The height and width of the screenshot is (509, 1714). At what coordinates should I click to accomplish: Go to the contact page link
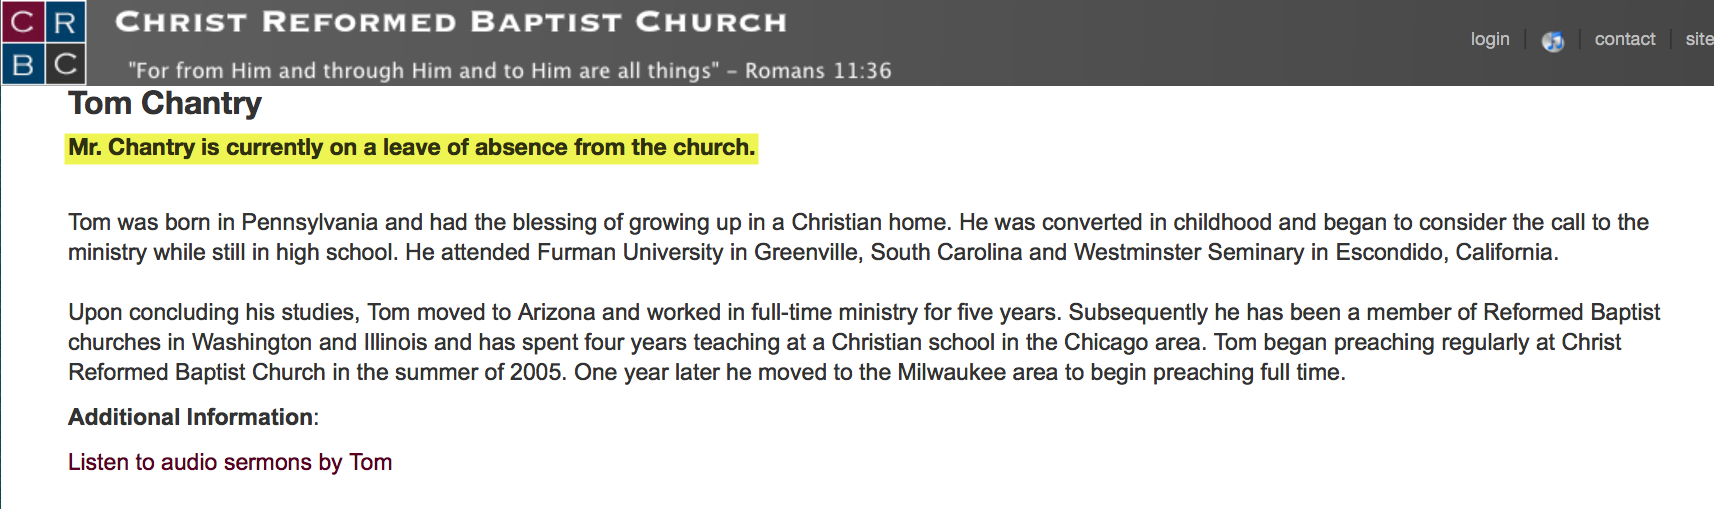[x=1624, y=39]
